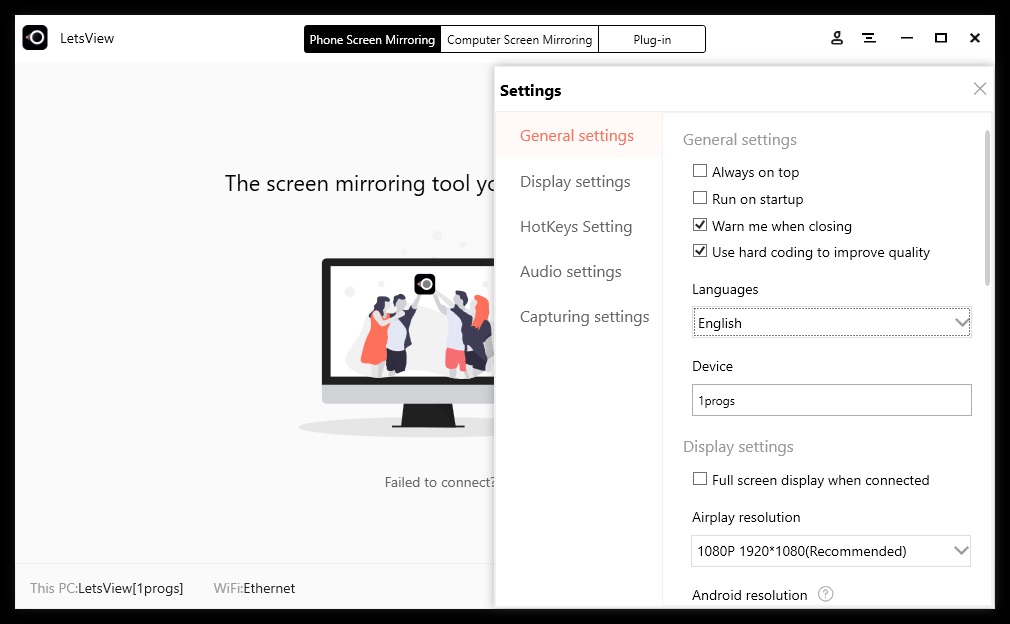1010x624 pixels.
Task: Click the WiFi:Ethernet status text
Action: (254, 588)
